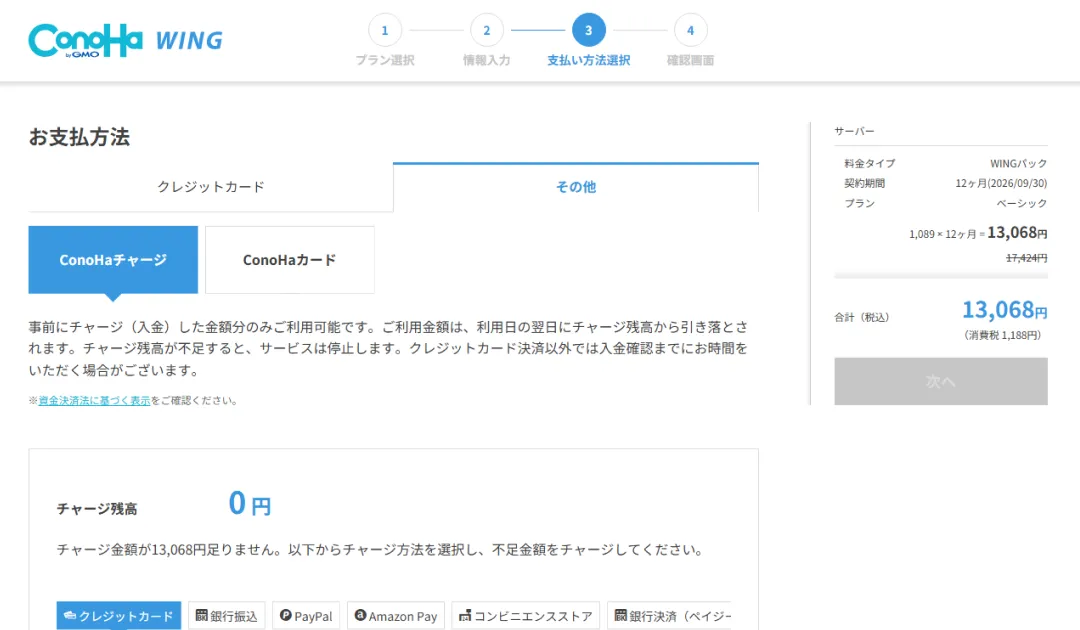Image resolution: width=1080 pixels, height=630 pixels.
Task: Click the struck-through 17,424円 price
Action: point(1026,258)
